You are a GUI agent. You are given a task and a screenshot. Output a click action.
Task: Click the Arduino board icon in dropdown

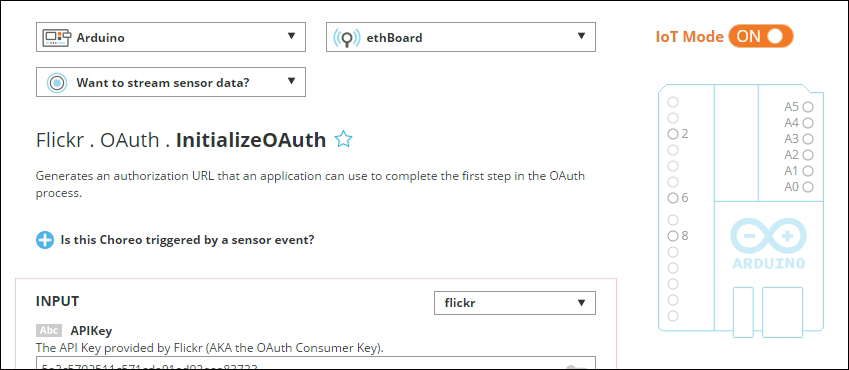[x=57, y=37]
